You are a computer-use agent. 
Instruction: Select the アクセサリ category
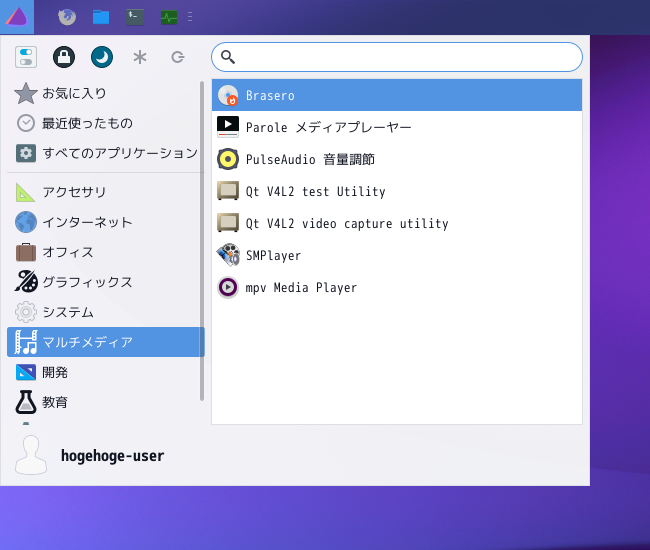(106, 192)
